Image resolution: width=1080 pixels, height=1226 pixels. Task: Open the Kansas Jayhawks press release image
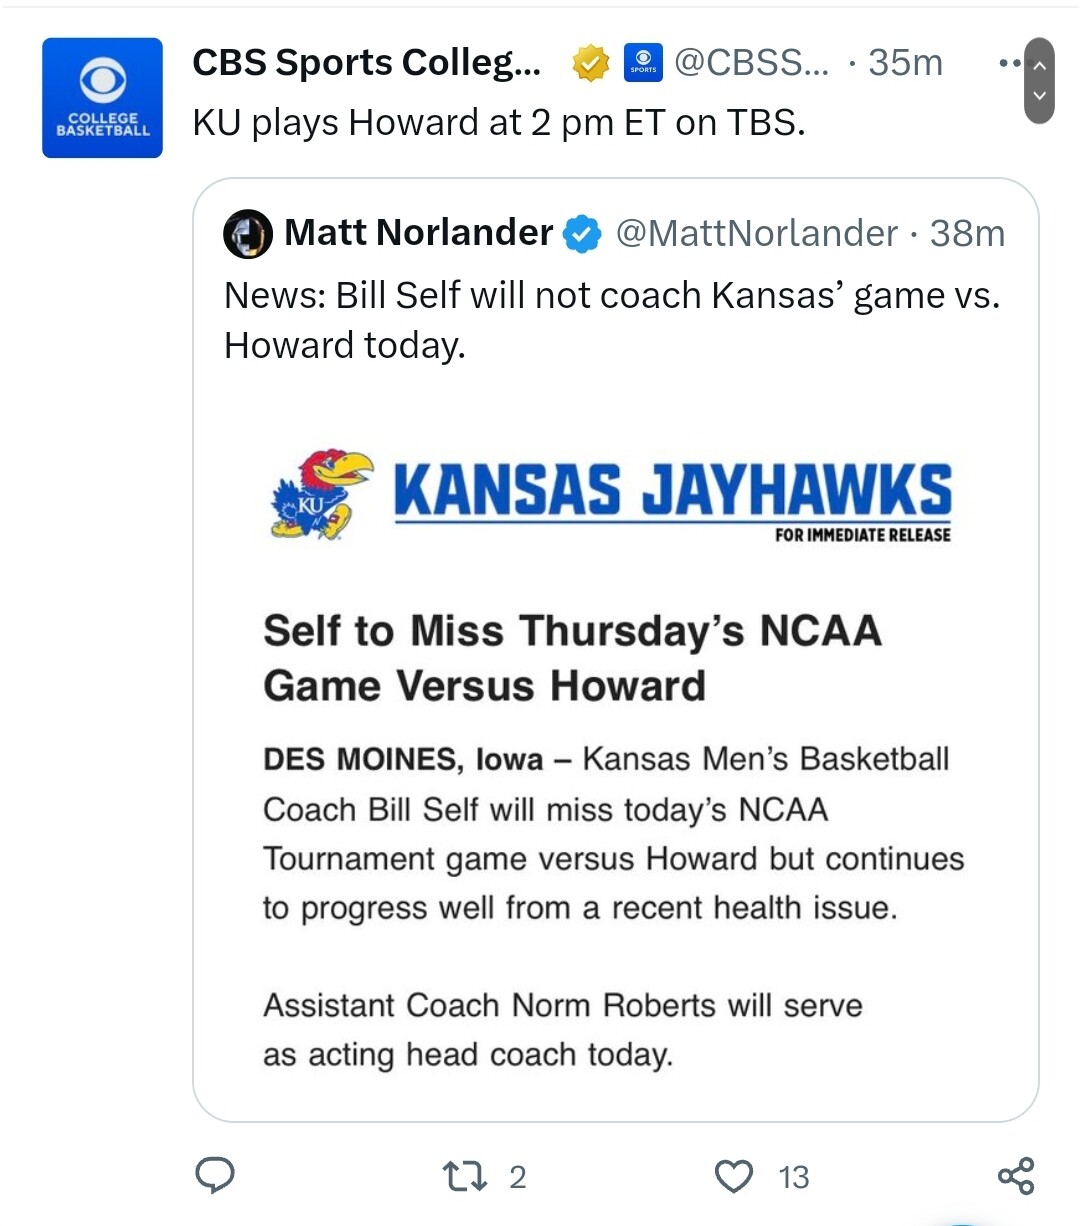point(616,750)
